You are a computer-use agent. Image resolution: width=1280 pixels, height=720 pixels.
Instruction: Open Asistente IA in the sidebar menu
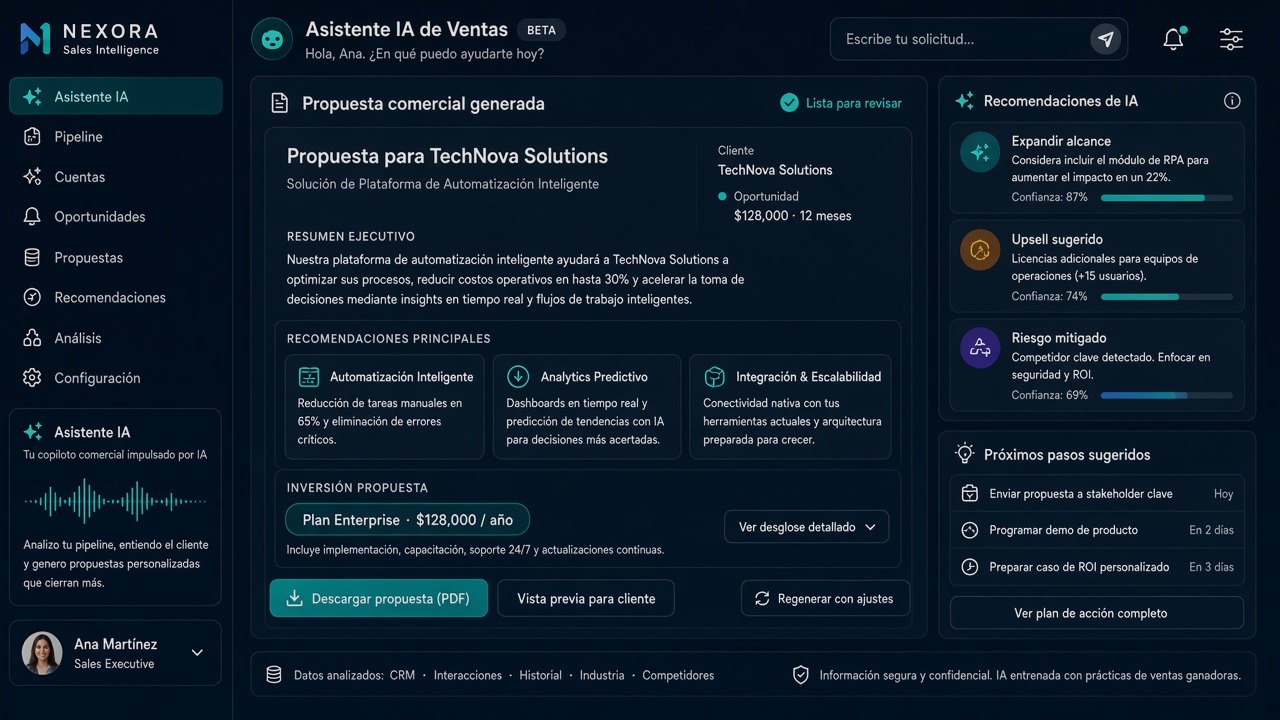pyautogui.click(x=116, y=96)
